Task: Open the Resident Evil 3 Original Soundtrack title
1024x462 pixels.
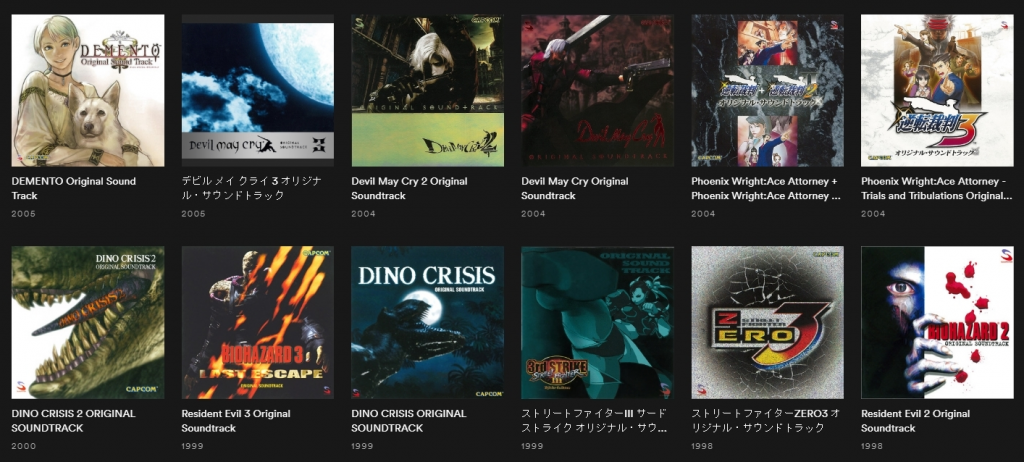Action: click(236, 421)
